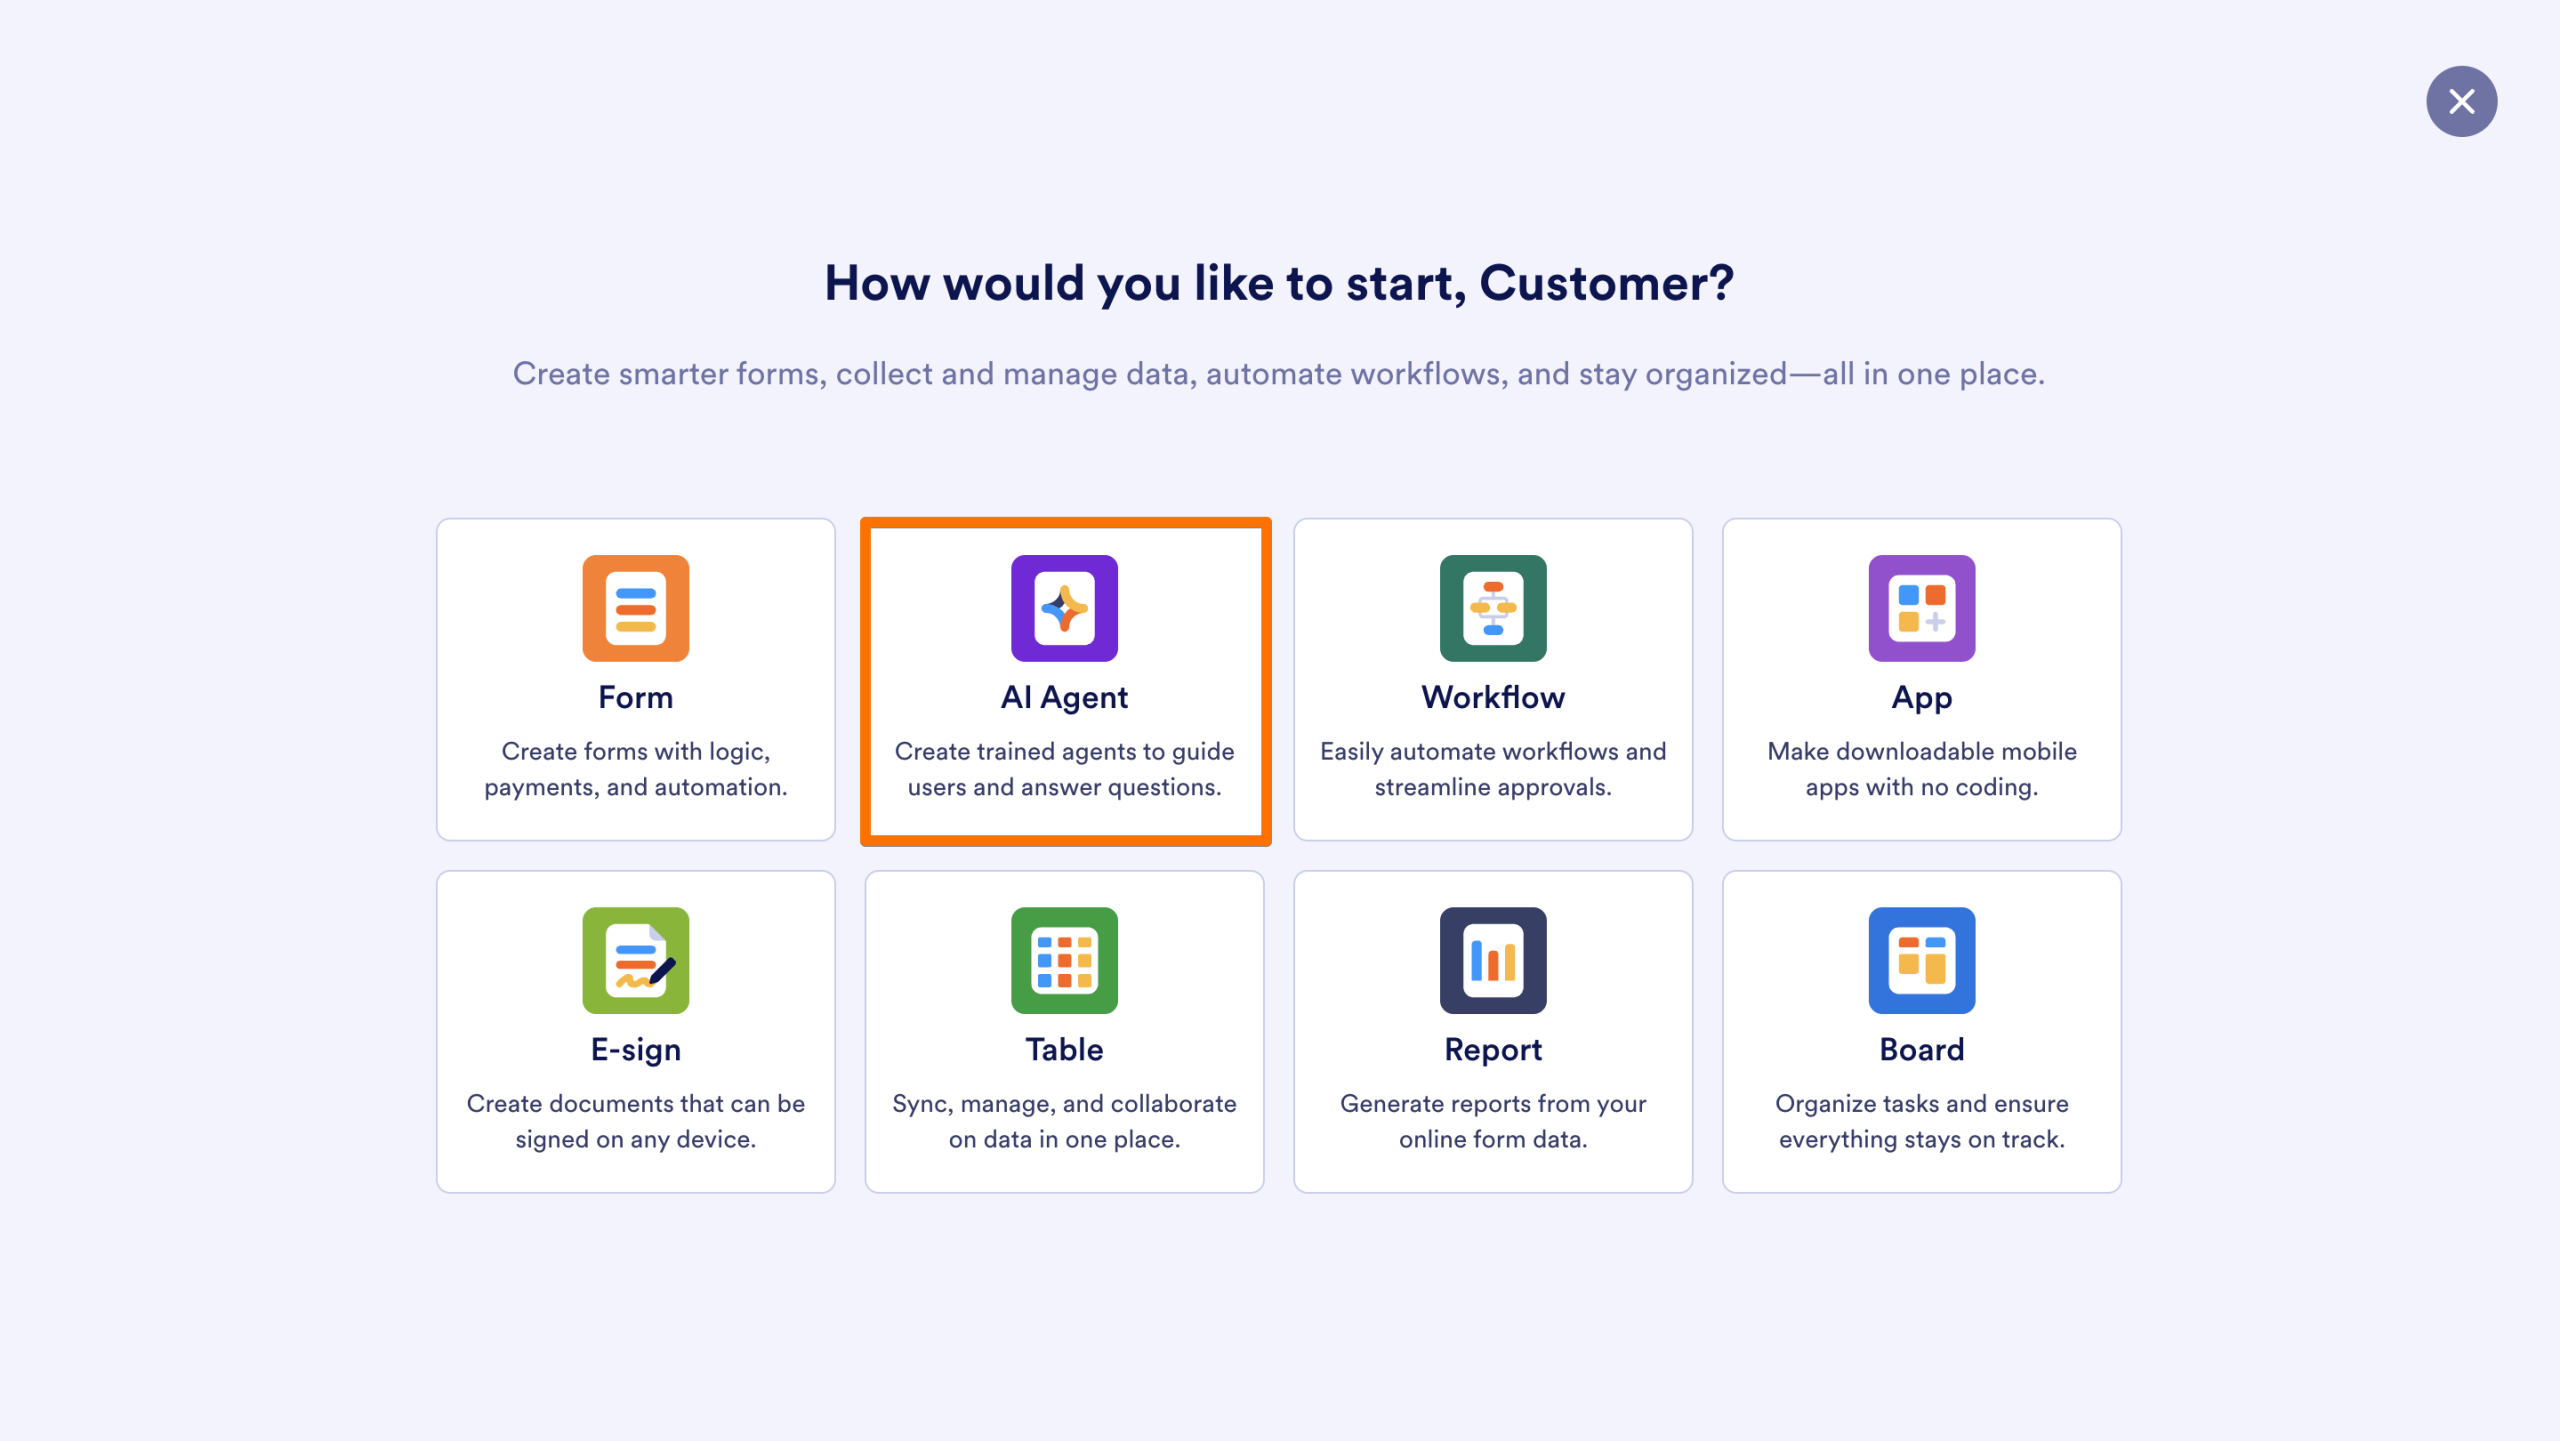Choose the Table title label
This screenshot has height=1441, width=2560.
(x=1064, y=1049)
